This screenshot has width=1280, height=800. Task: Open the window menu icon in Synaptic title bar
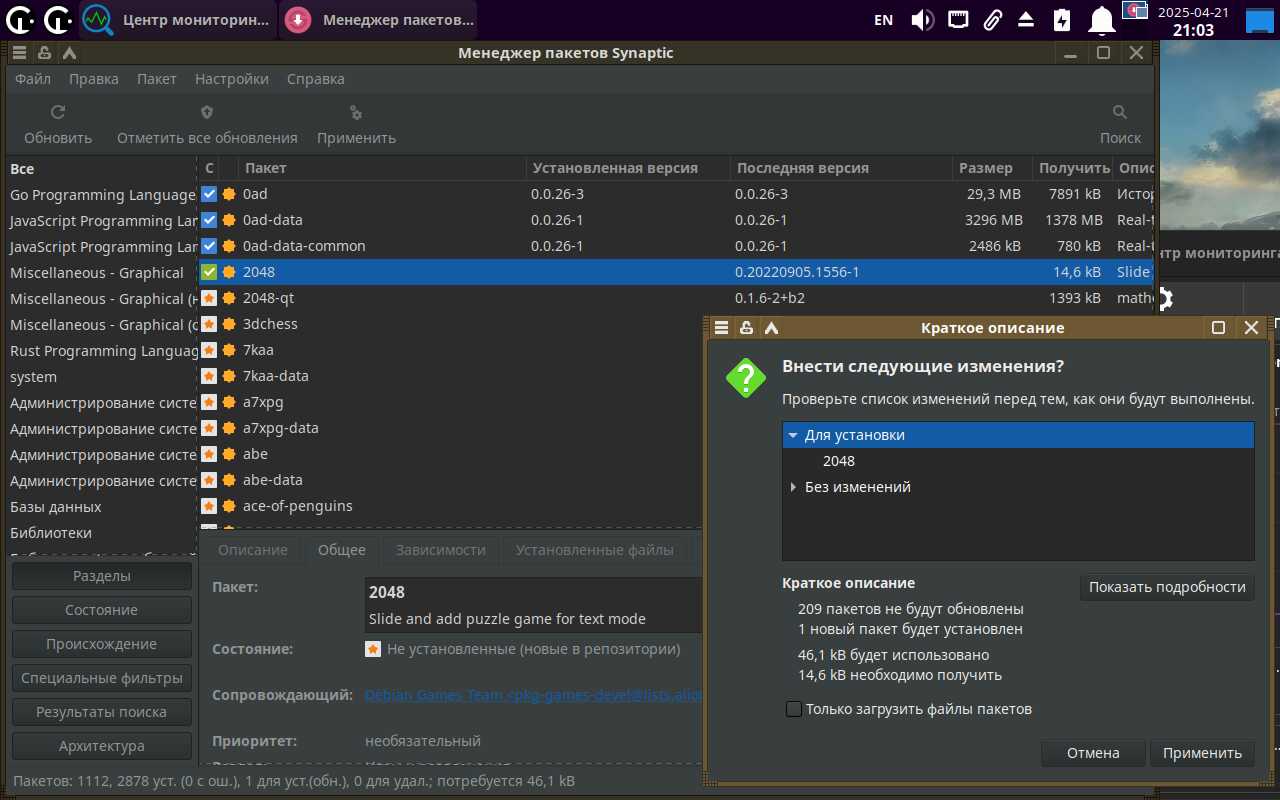point(20,53)
